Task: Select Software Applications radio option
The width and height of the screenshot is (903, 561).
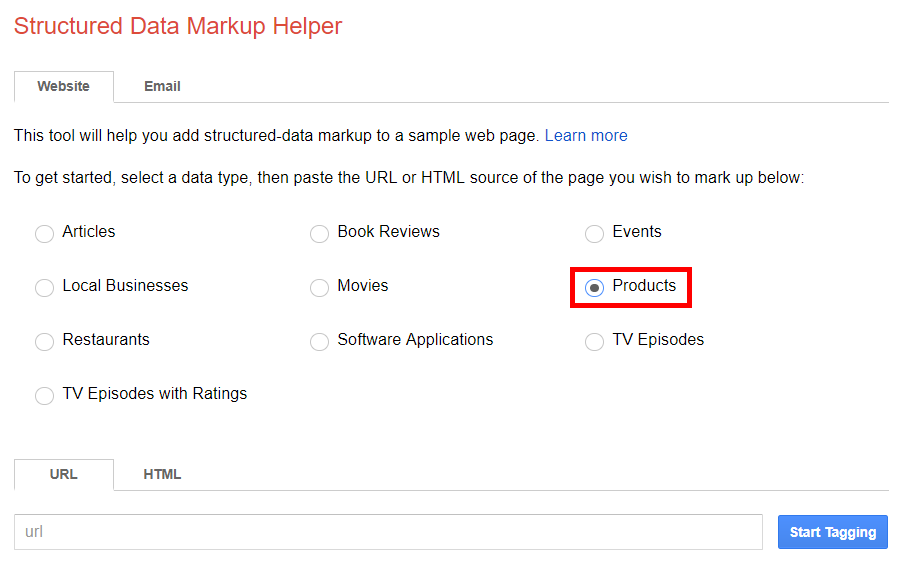Action: tap(320, 342)
